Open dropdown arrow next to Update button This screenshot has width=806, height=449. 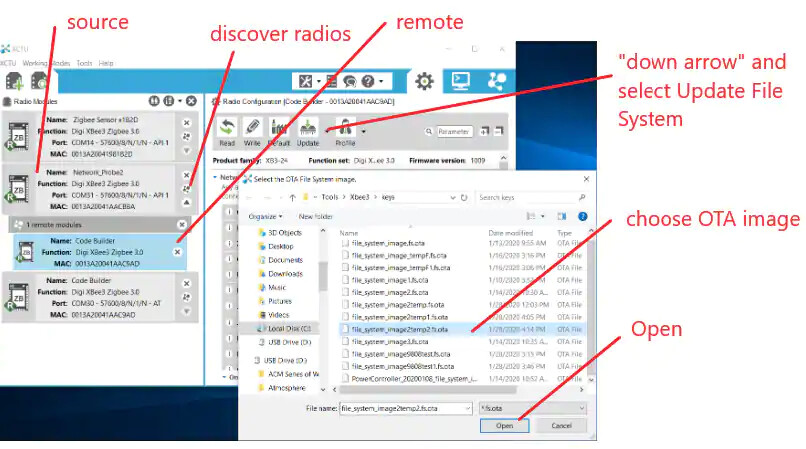pos(327,131)
